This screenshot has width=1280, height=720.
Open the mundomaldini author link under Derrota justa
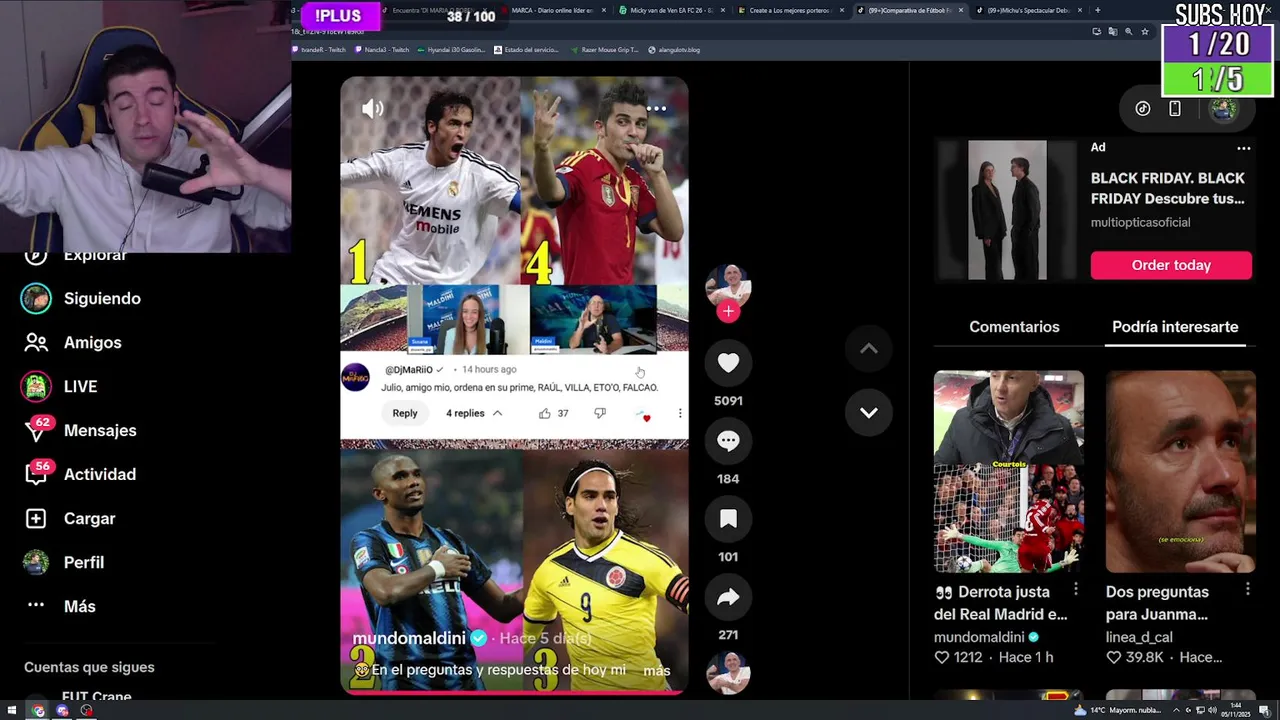tap(979, 637)
